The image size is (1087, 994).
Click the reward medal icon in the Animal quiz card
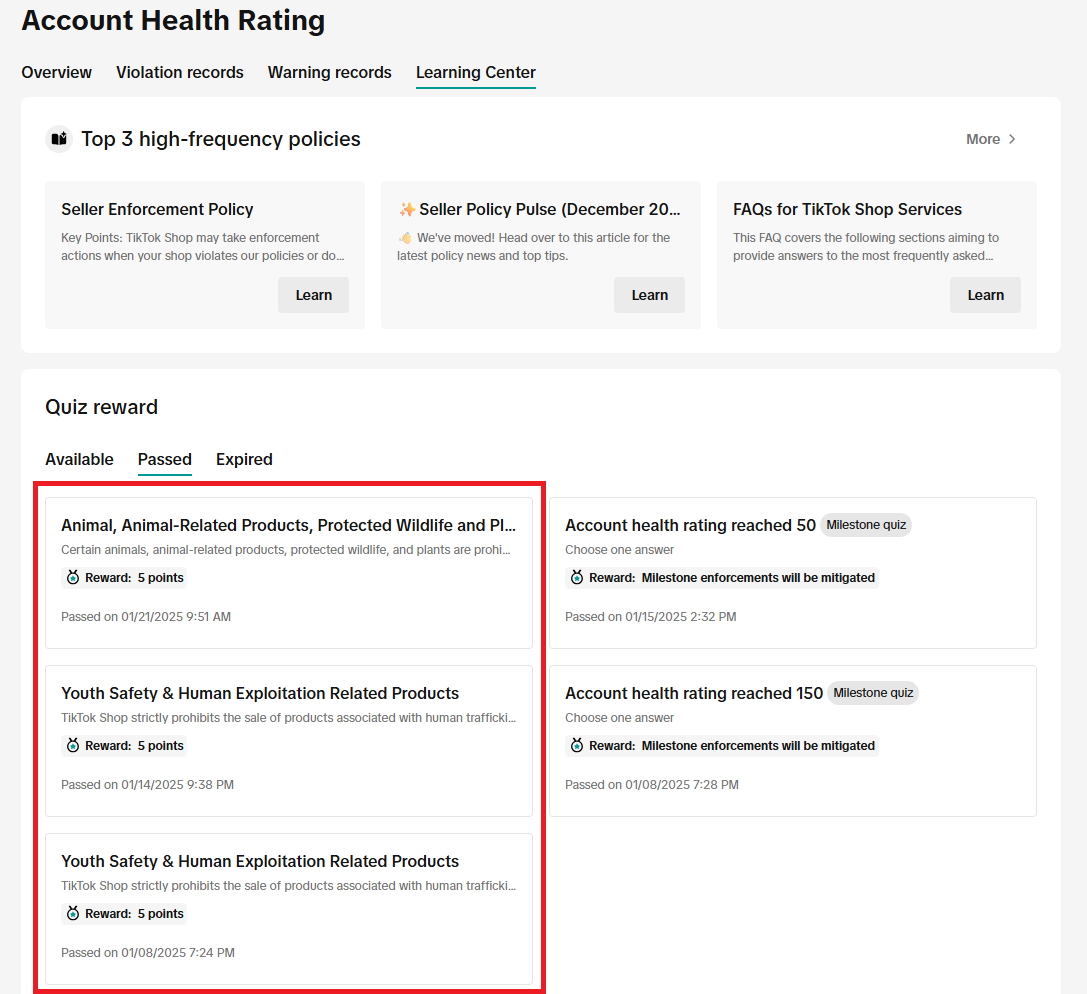(72, 578)
